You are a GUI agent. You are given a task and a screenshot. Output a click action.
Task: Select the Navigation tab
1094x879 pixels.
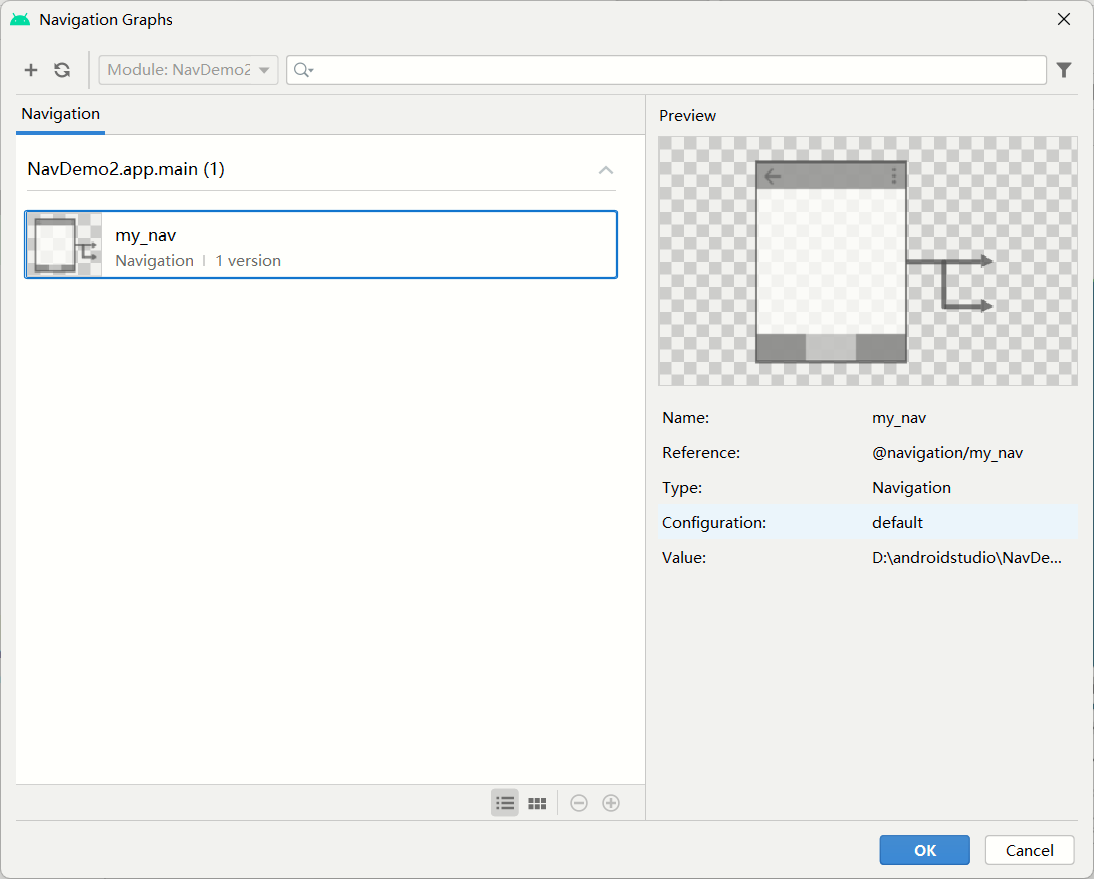click(x=61, y=114)
